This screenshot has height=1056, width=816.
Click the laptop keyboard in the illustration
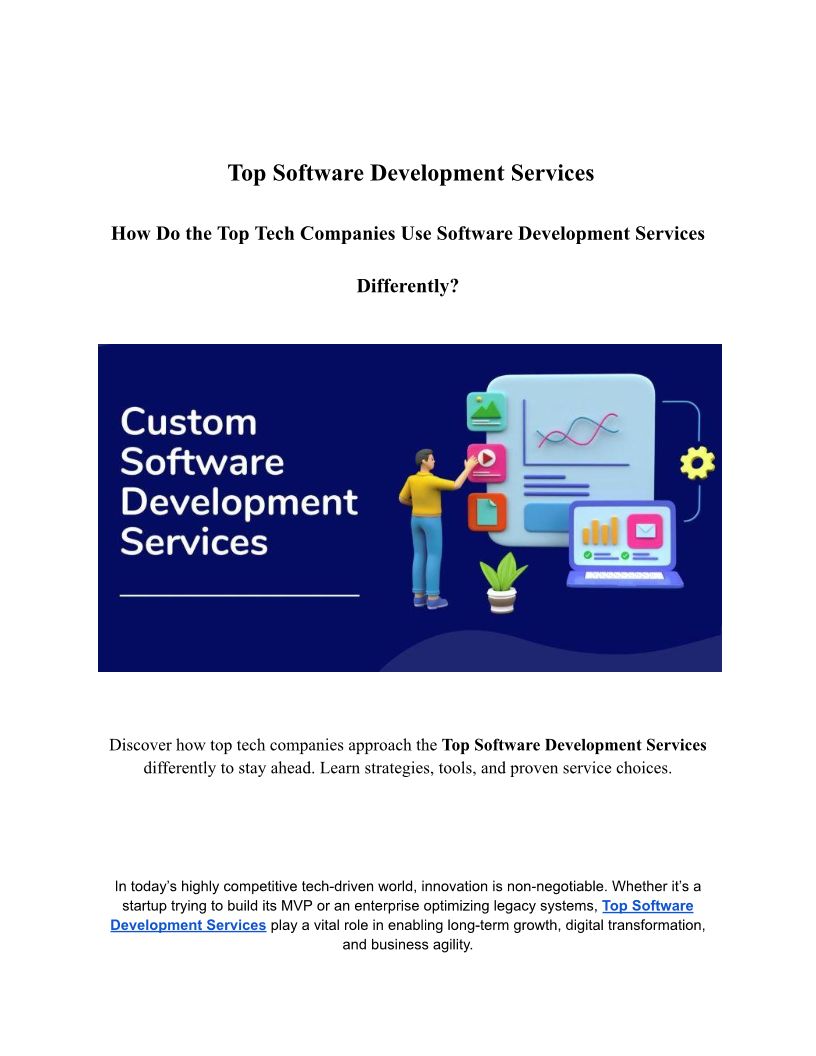tap(625, 577)
